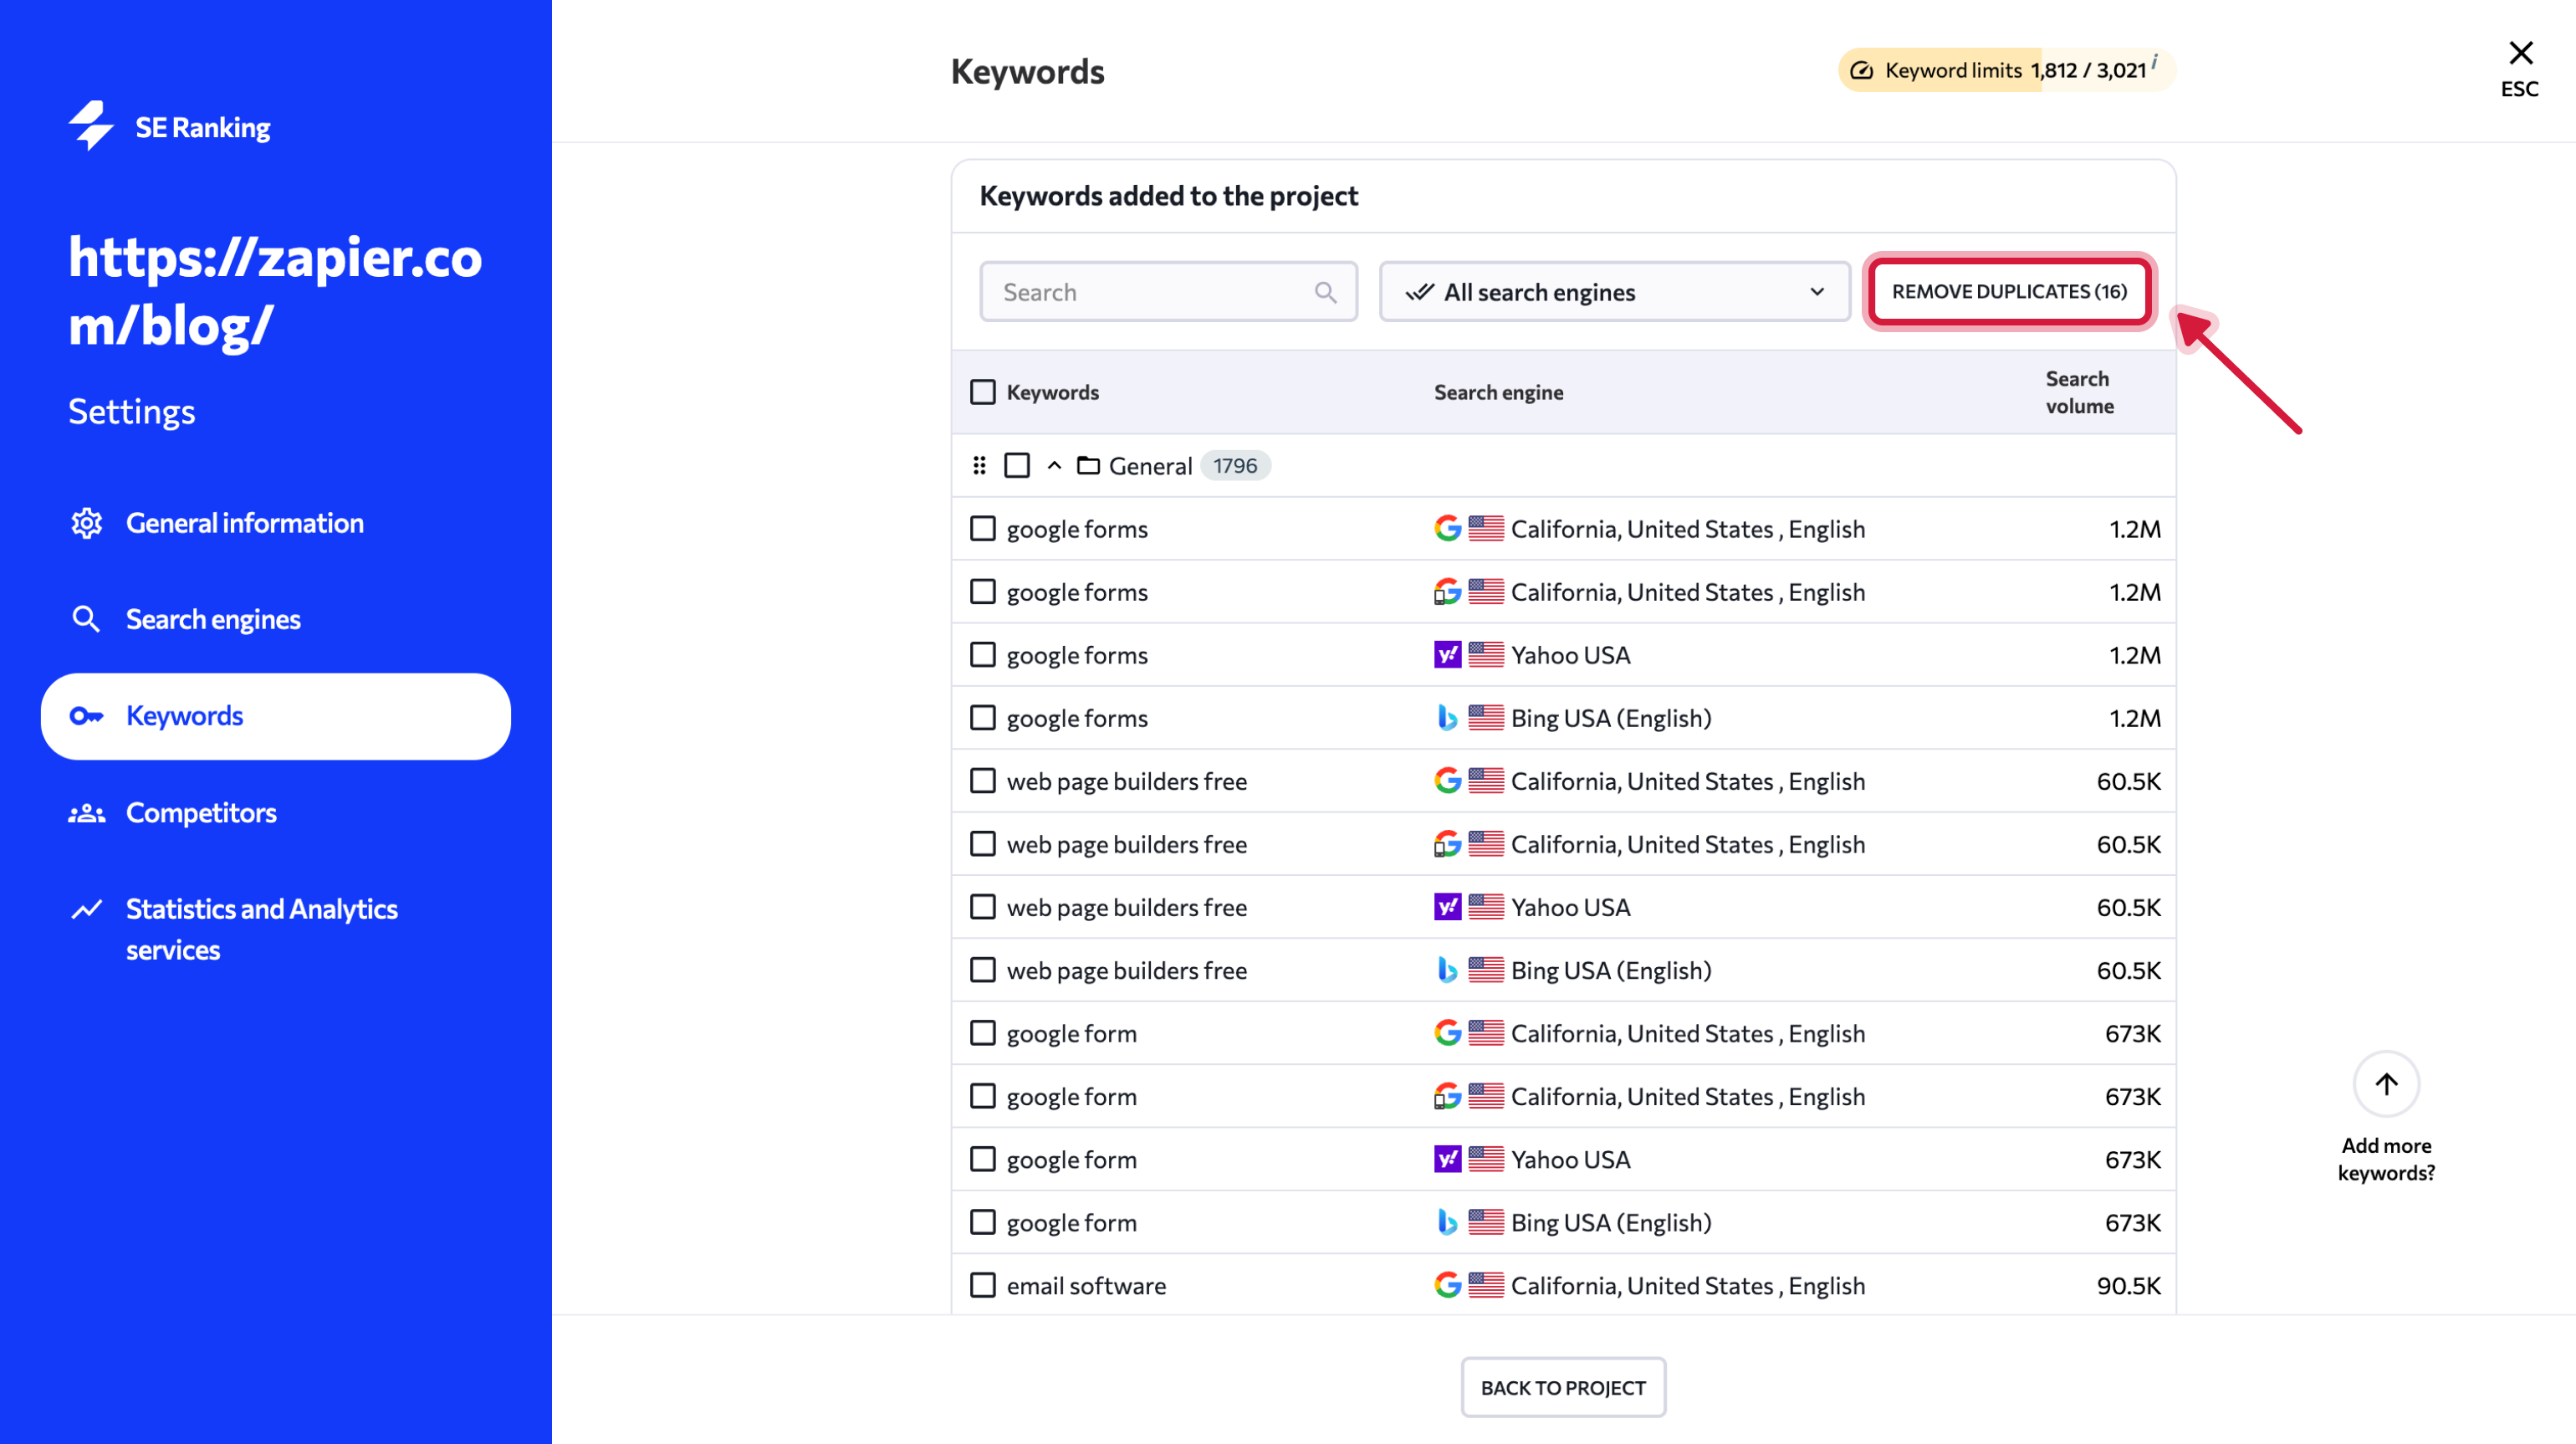Viewport: 2576px width, 1444px height.
Task: Click the Keywords added to the project heading
Action: (x=1168, y=196)
